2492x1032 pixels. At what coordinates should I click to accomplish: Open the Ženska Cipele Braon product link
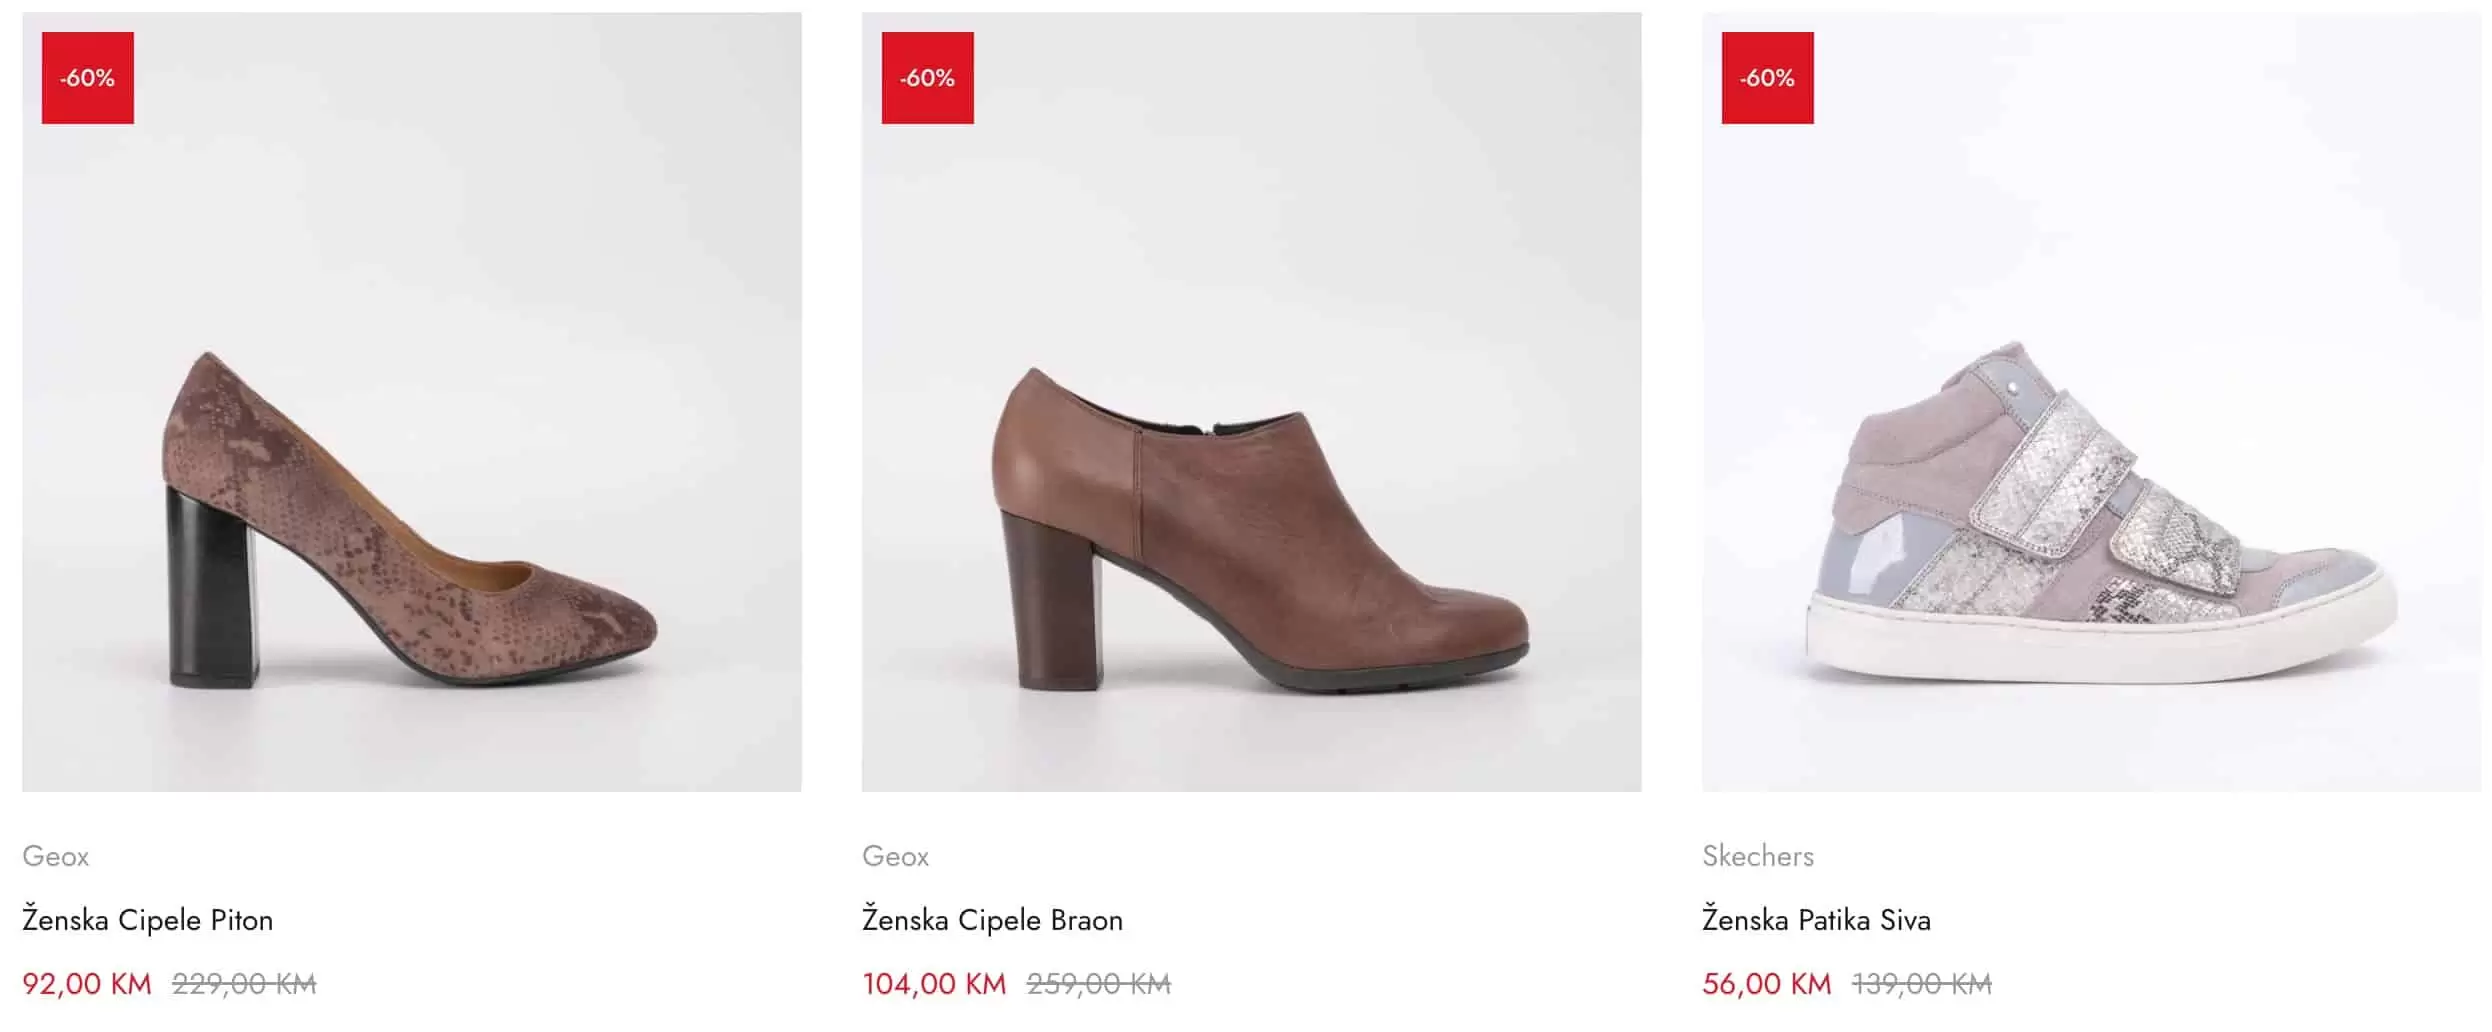992,920
